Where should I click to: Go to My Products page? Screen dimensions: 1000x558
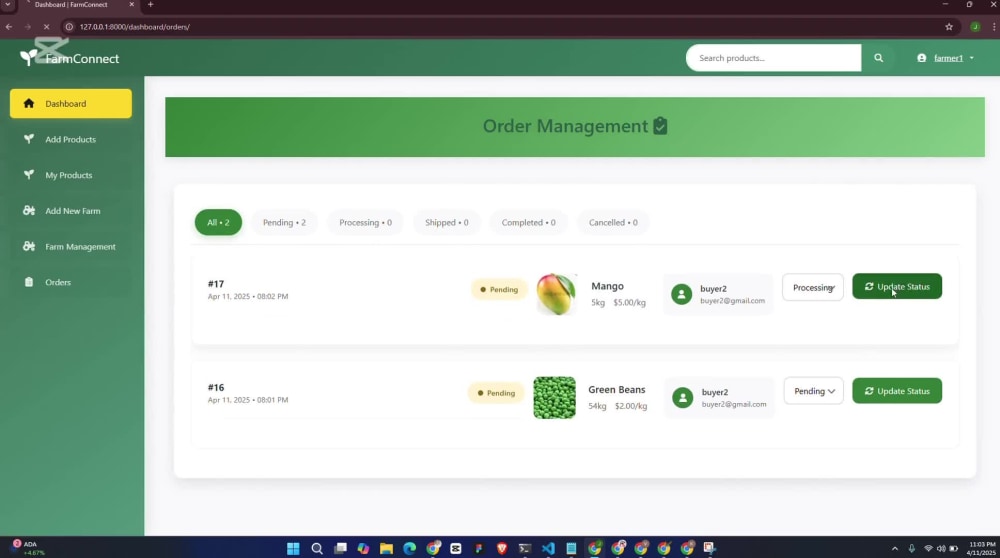[x=71, y=175]
